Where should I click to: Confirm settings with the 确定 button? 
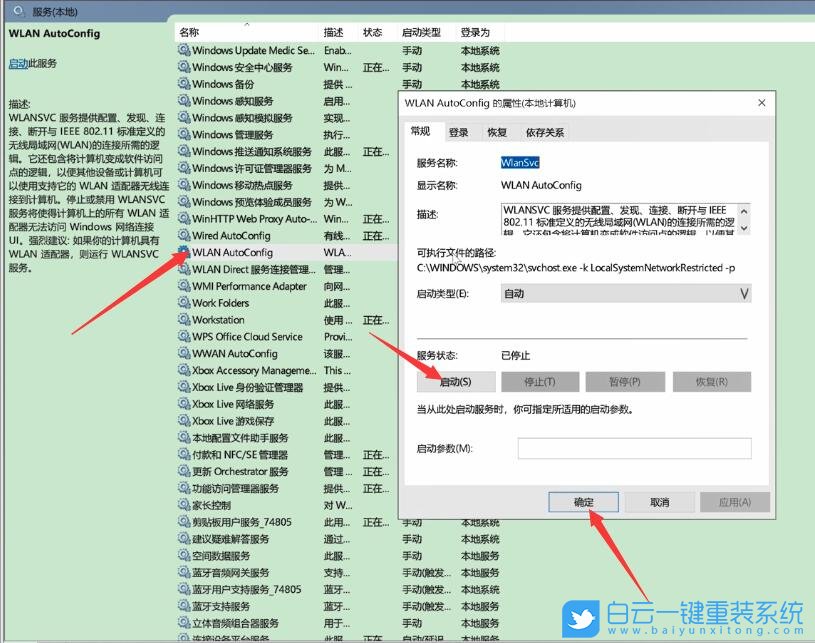point(583,501)
